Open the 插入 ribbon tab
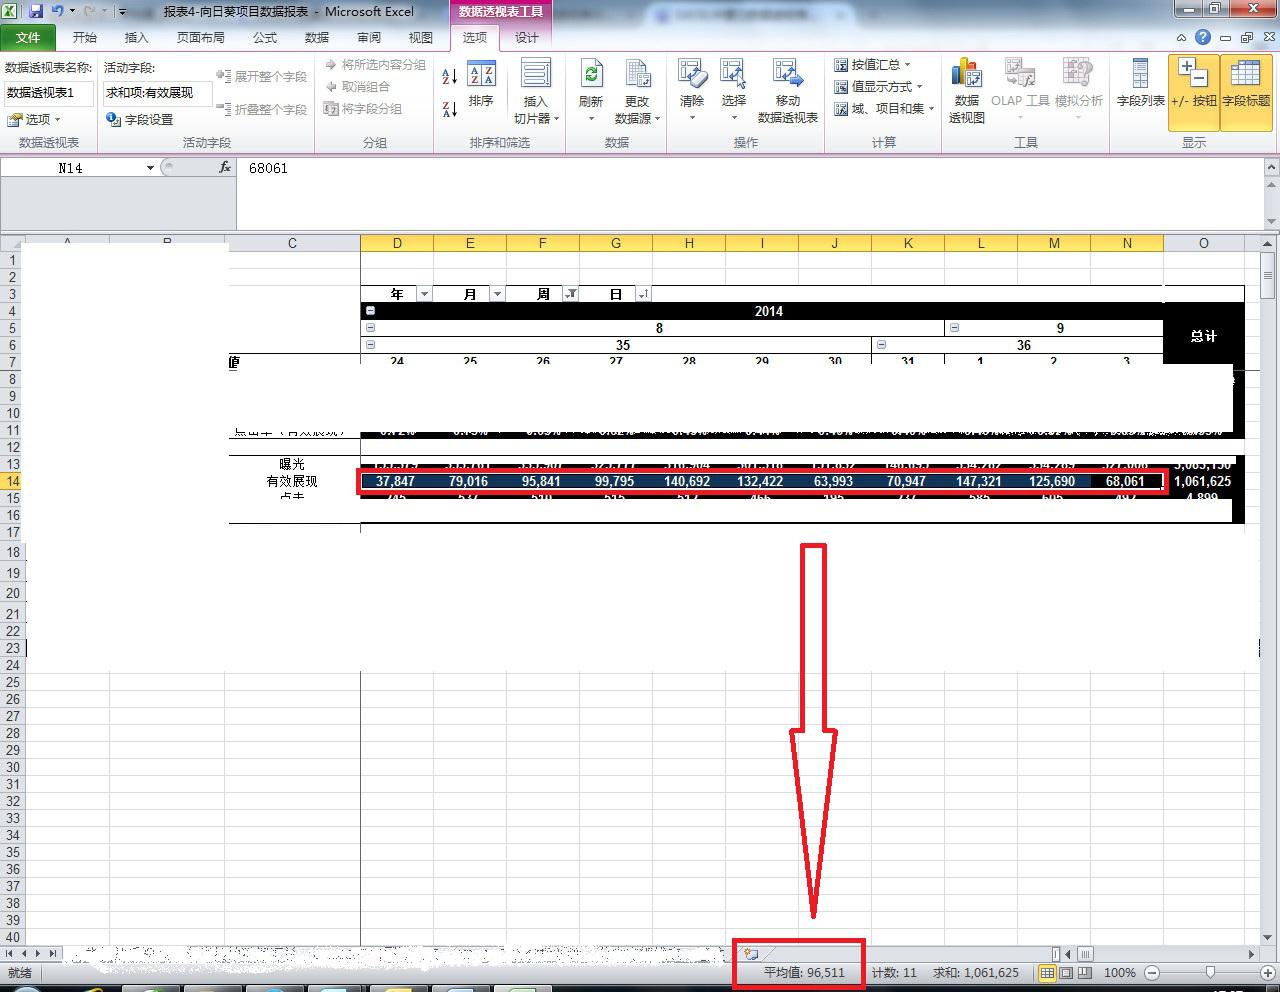This screenshot has height=992, width=1280. click(136, 37)
